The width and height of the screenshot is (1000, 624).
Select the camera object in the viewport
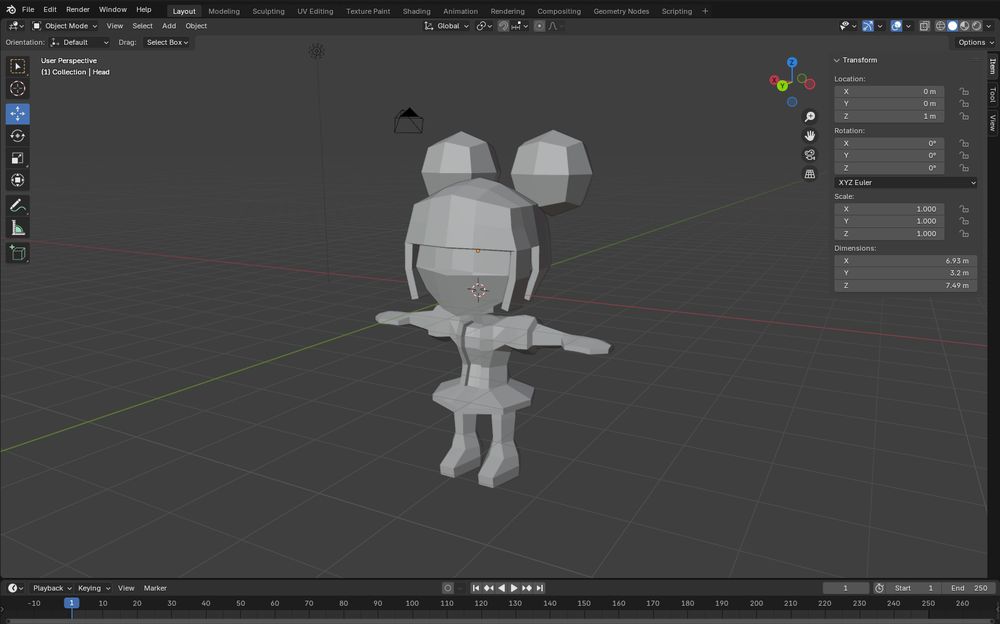(408, 121)
